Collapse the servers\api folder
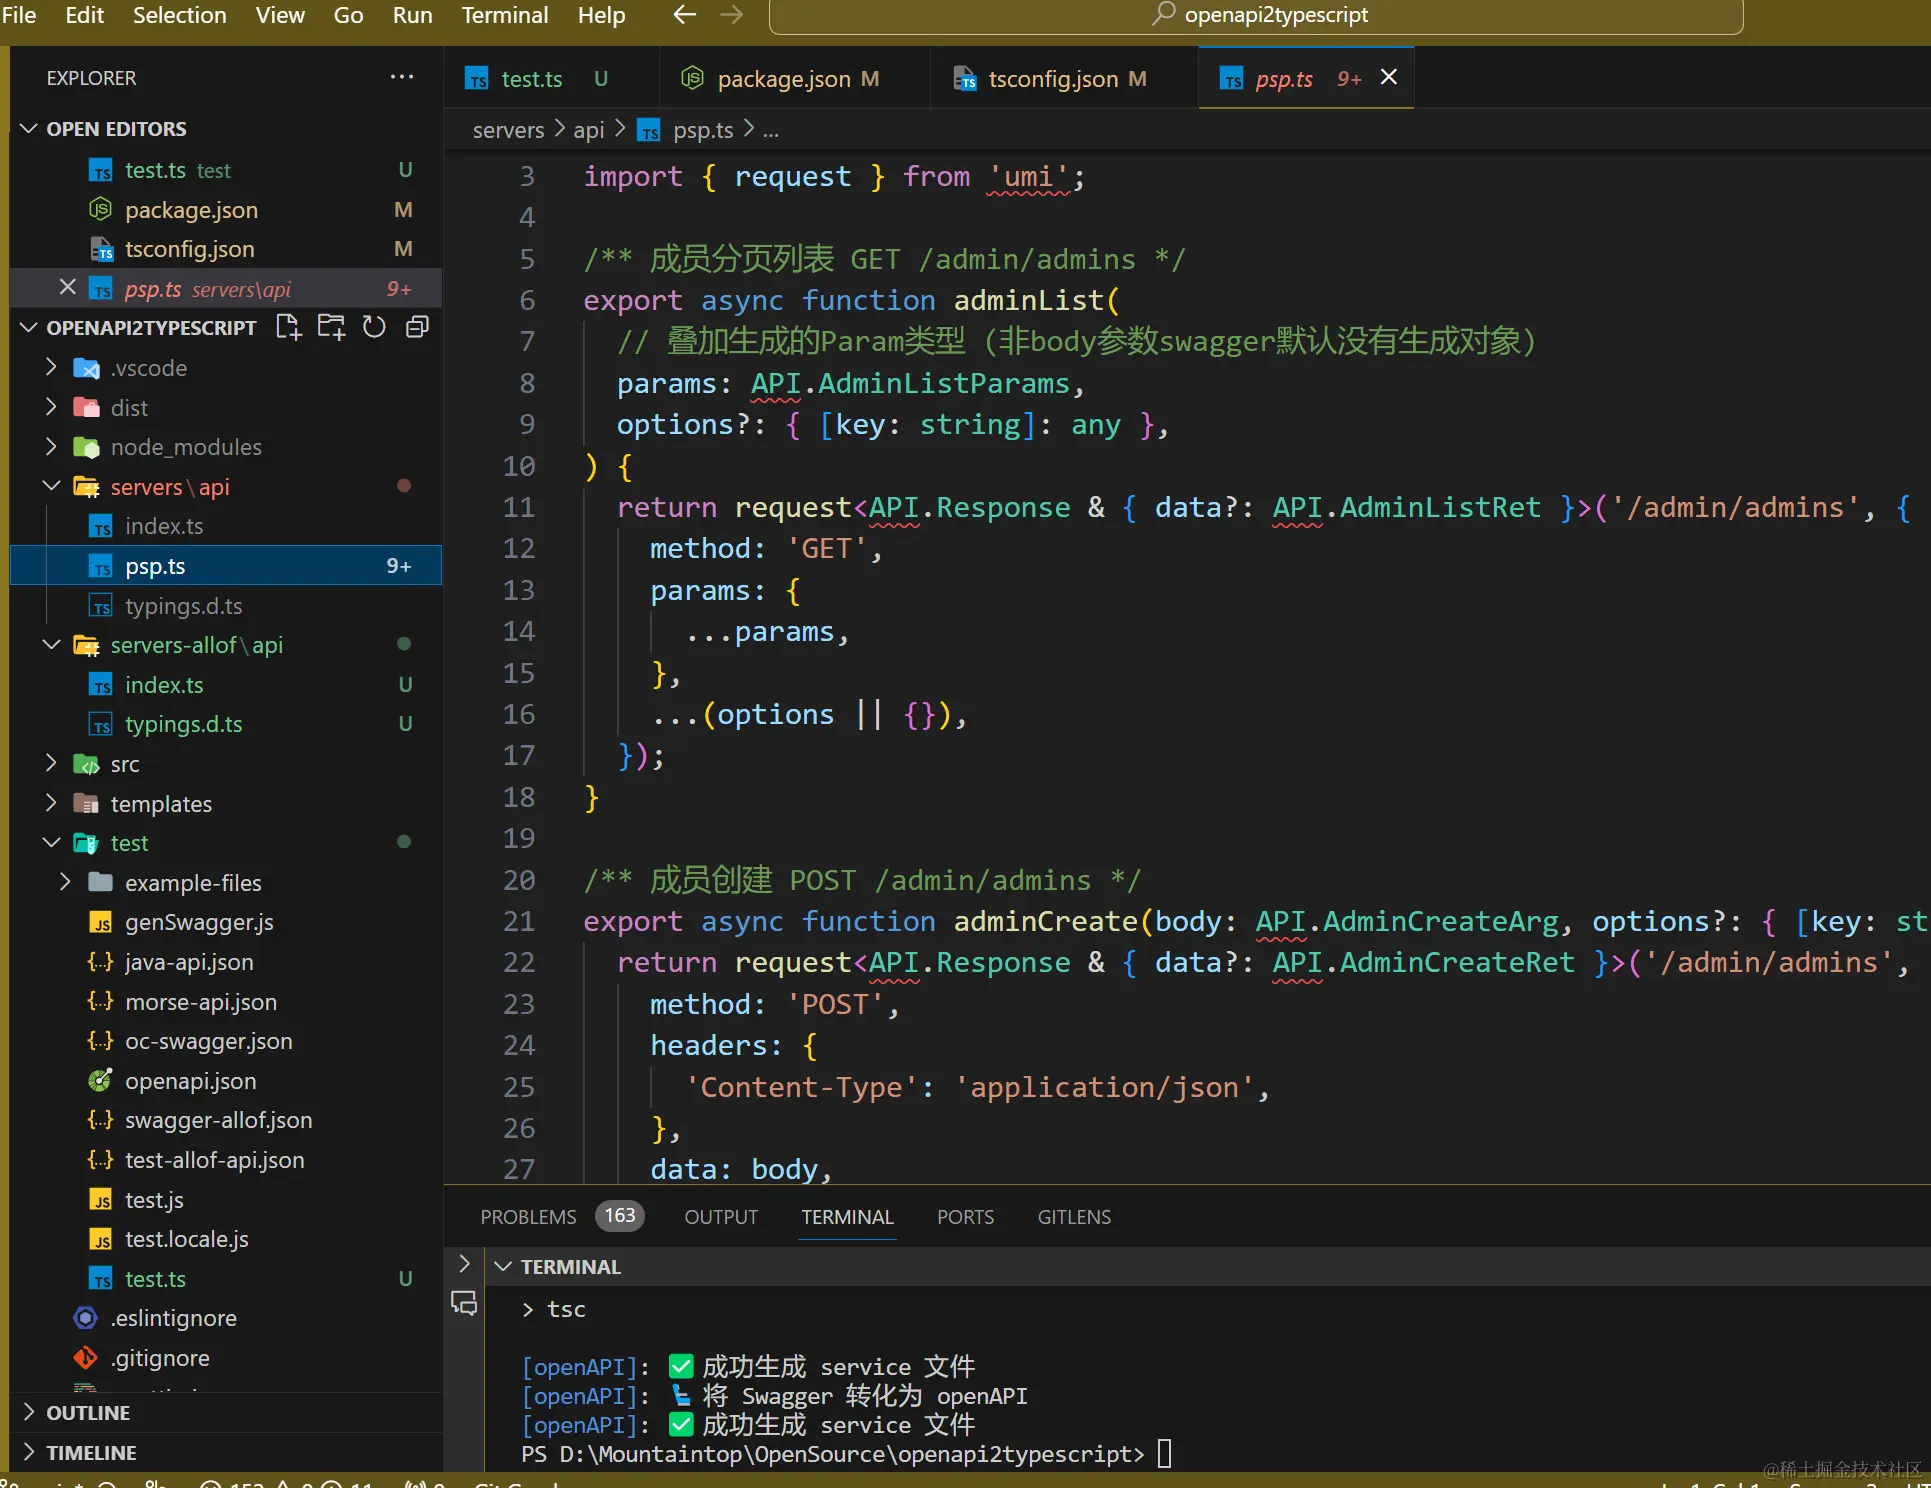Viewport: 1931px width, 1488px height. [x=51, y=486]
